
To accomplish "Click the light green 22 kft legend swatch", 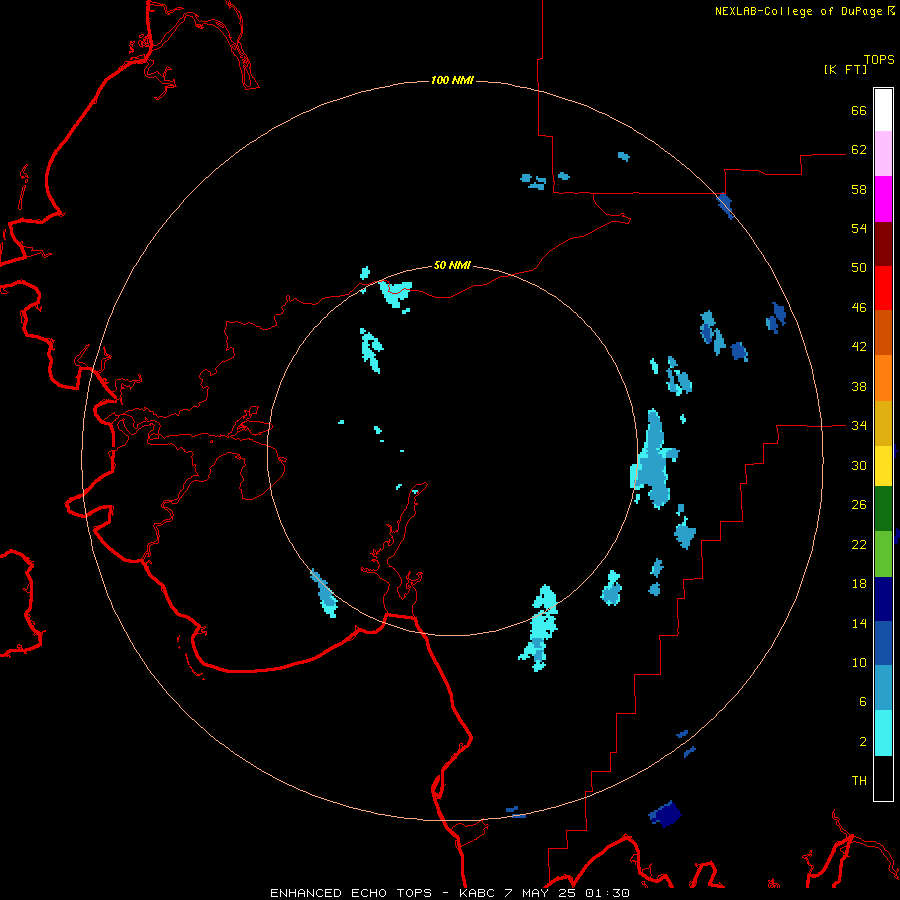I will tap(883, 554).
